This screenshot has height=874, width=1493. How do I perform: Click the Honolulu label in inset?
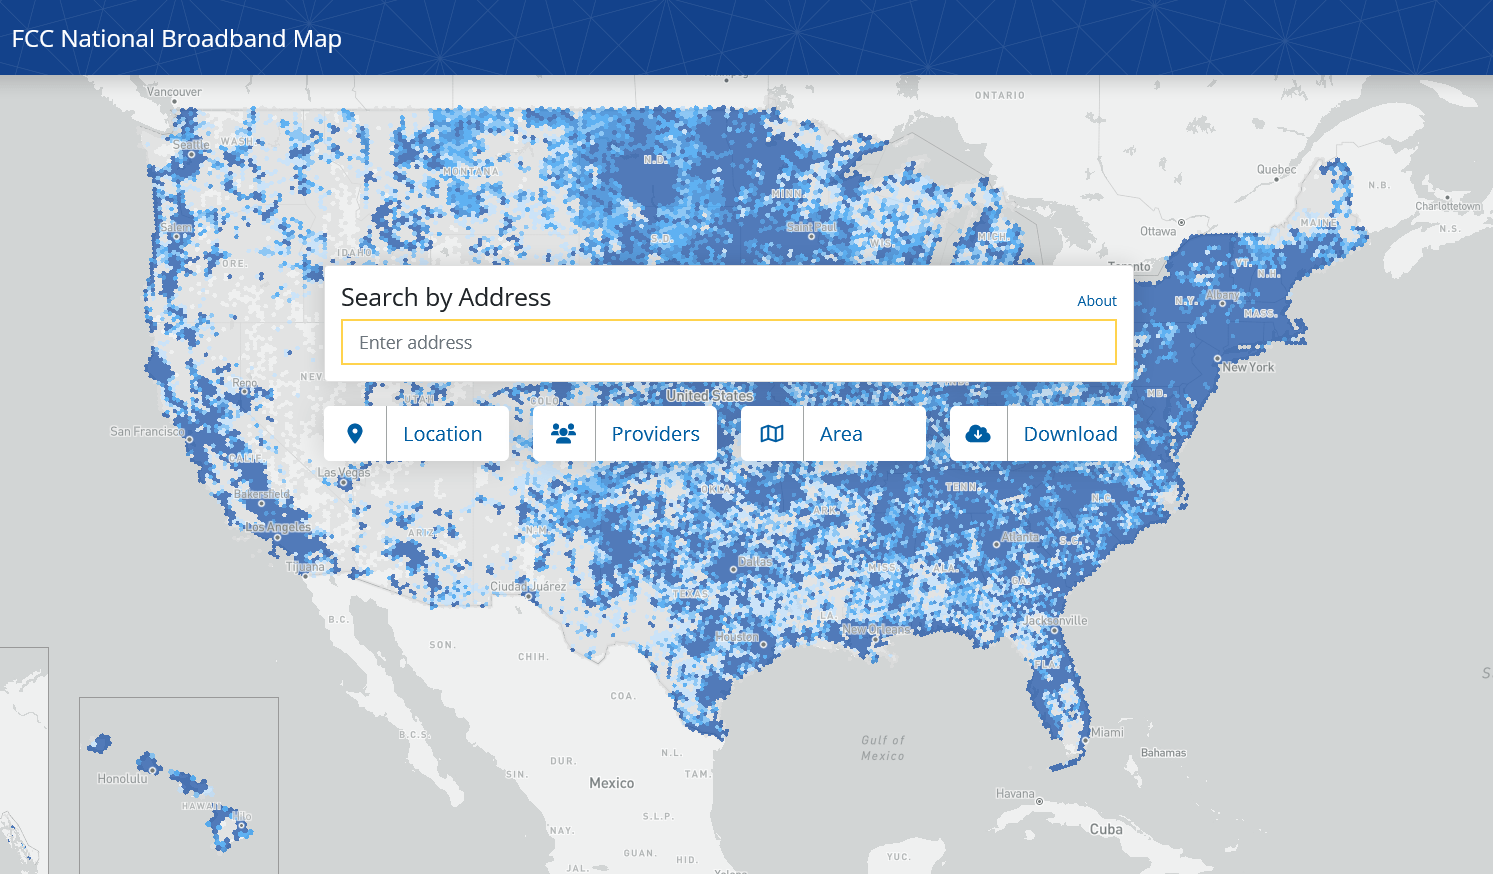122,779
